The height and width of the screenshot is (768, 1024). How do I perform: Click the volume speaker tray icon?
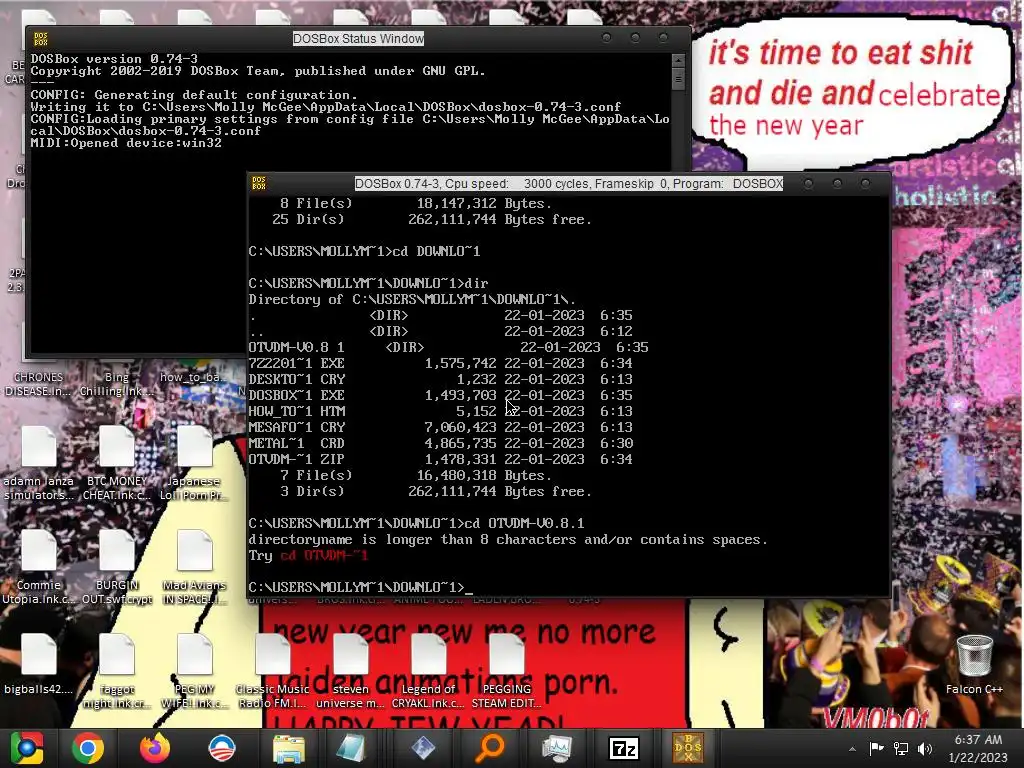[x=925, y=748]
